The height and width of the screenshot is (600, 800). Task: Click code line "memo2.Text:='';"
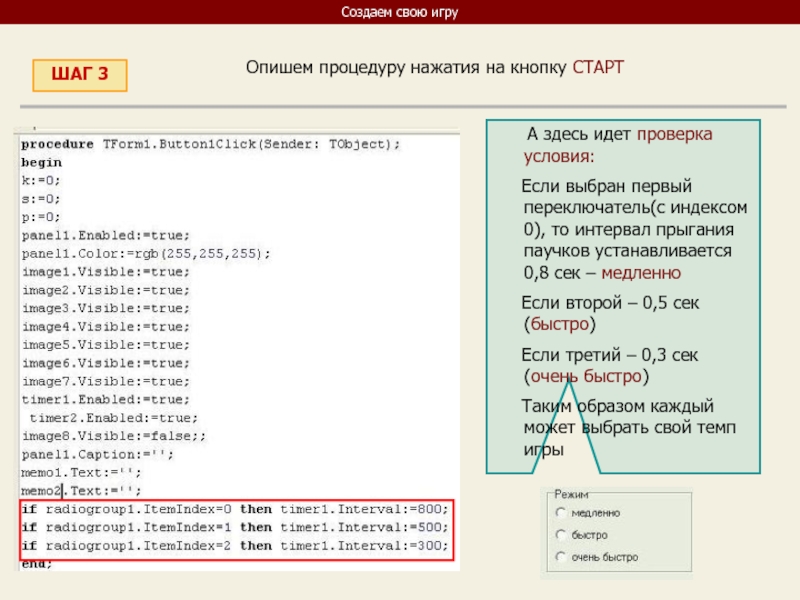click(x=81, y=491)
